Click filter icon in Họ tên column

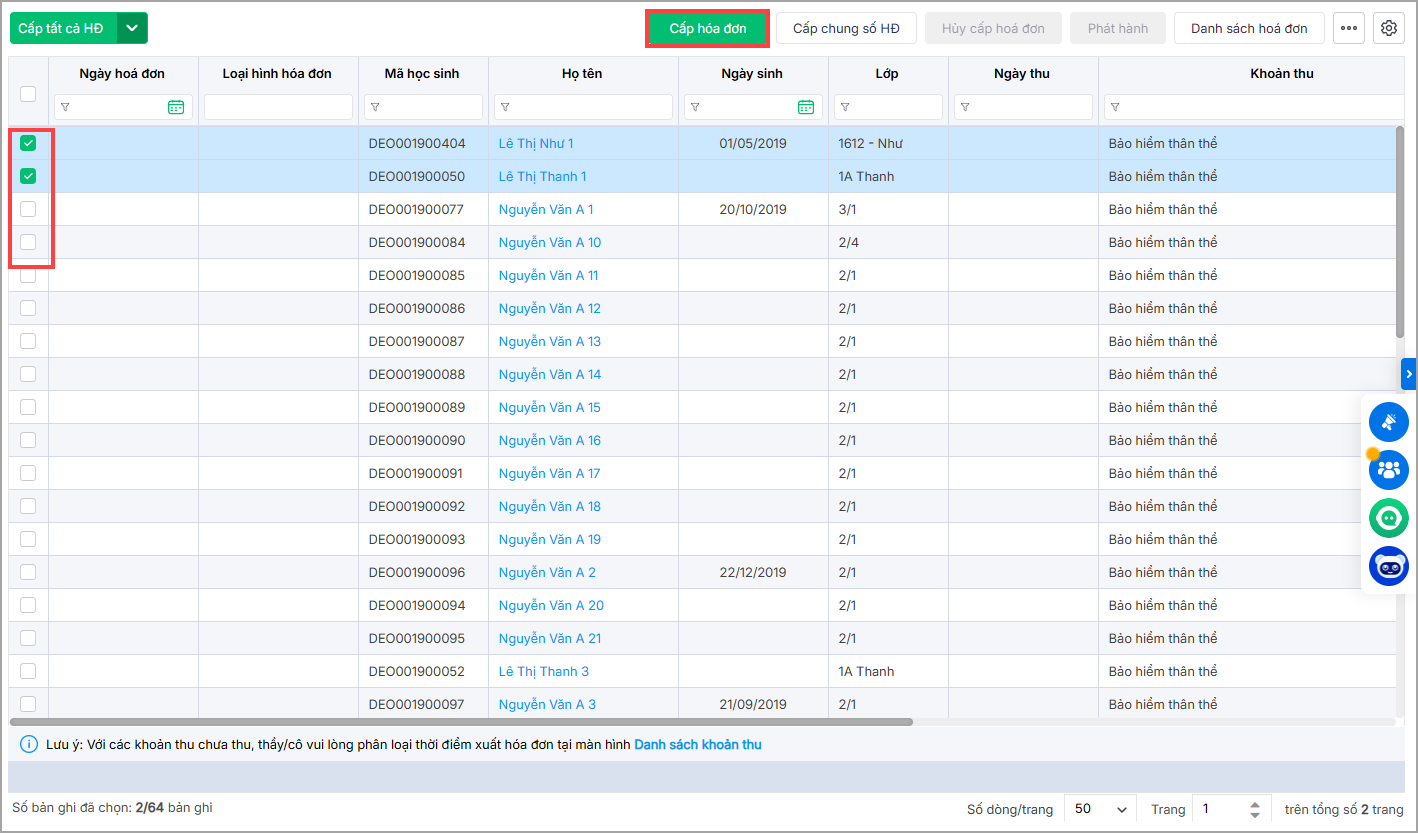pyautogui.click(x=504, y=107)
